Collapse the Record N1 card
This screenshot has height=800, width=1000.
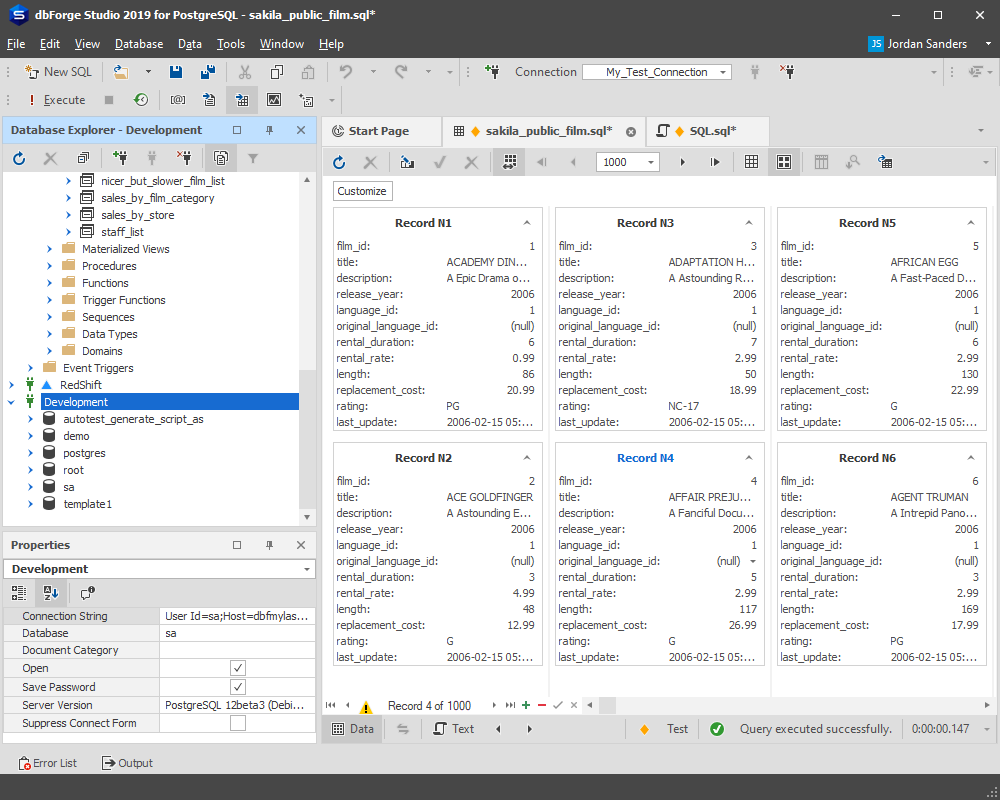tap(527, 223)
